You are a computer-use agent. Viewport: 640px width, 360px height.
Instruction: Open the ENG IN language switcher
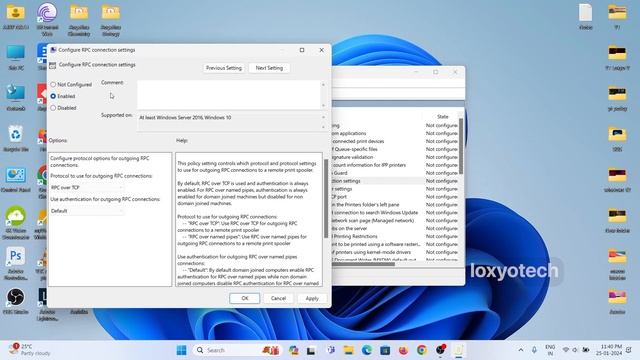pos(550,350)
